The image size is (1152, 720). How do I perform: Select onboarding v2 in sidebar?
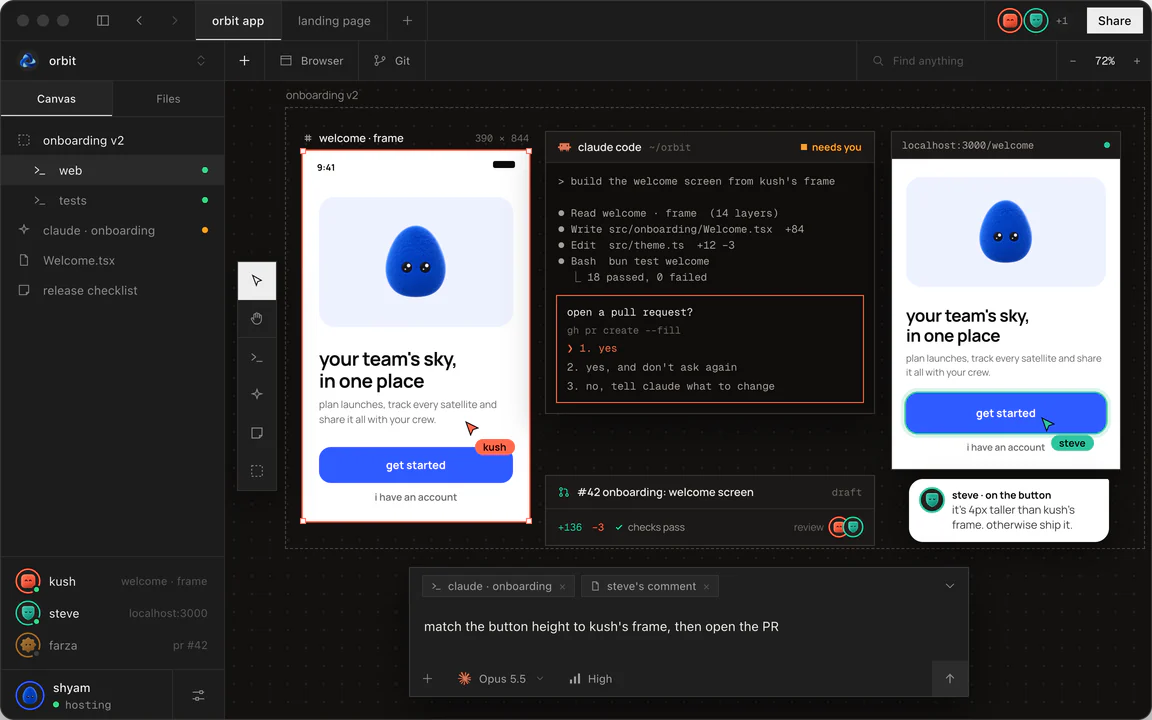point(112,140)
